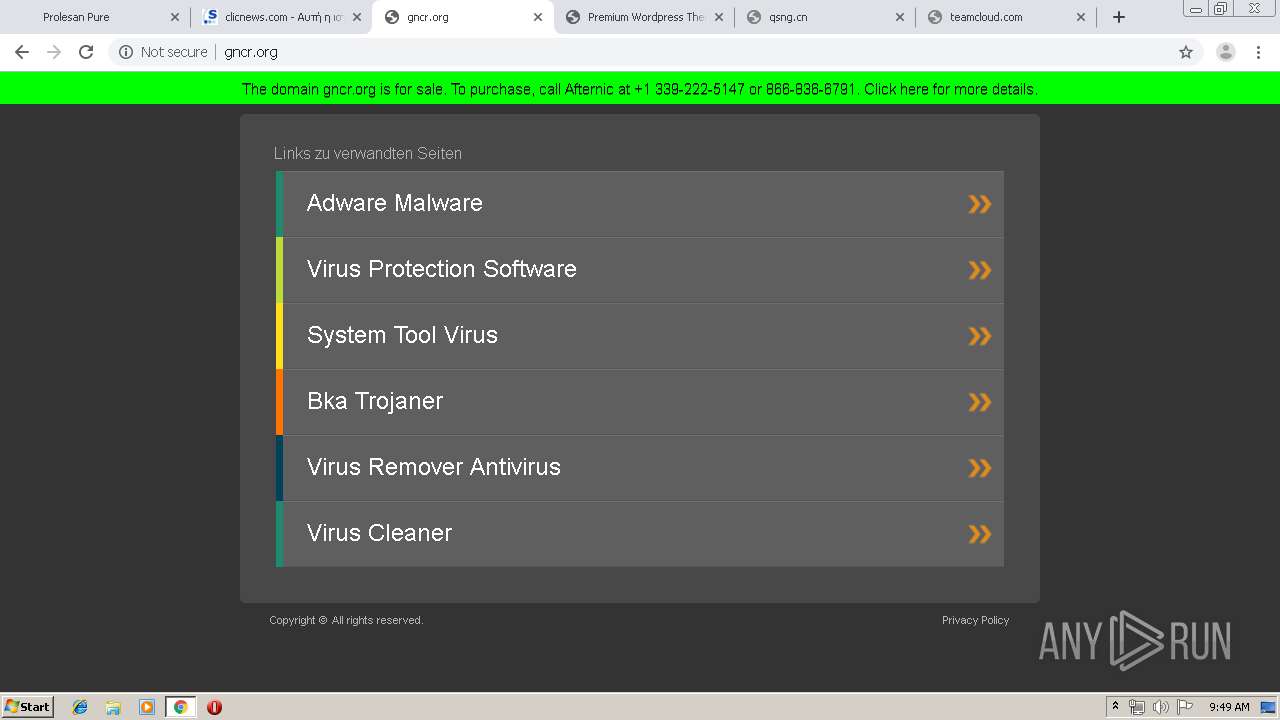Click 'Links zu verwandten Seiten' heading
The width and height of the screenshot is (1280, 720).
tap(368, 153)
